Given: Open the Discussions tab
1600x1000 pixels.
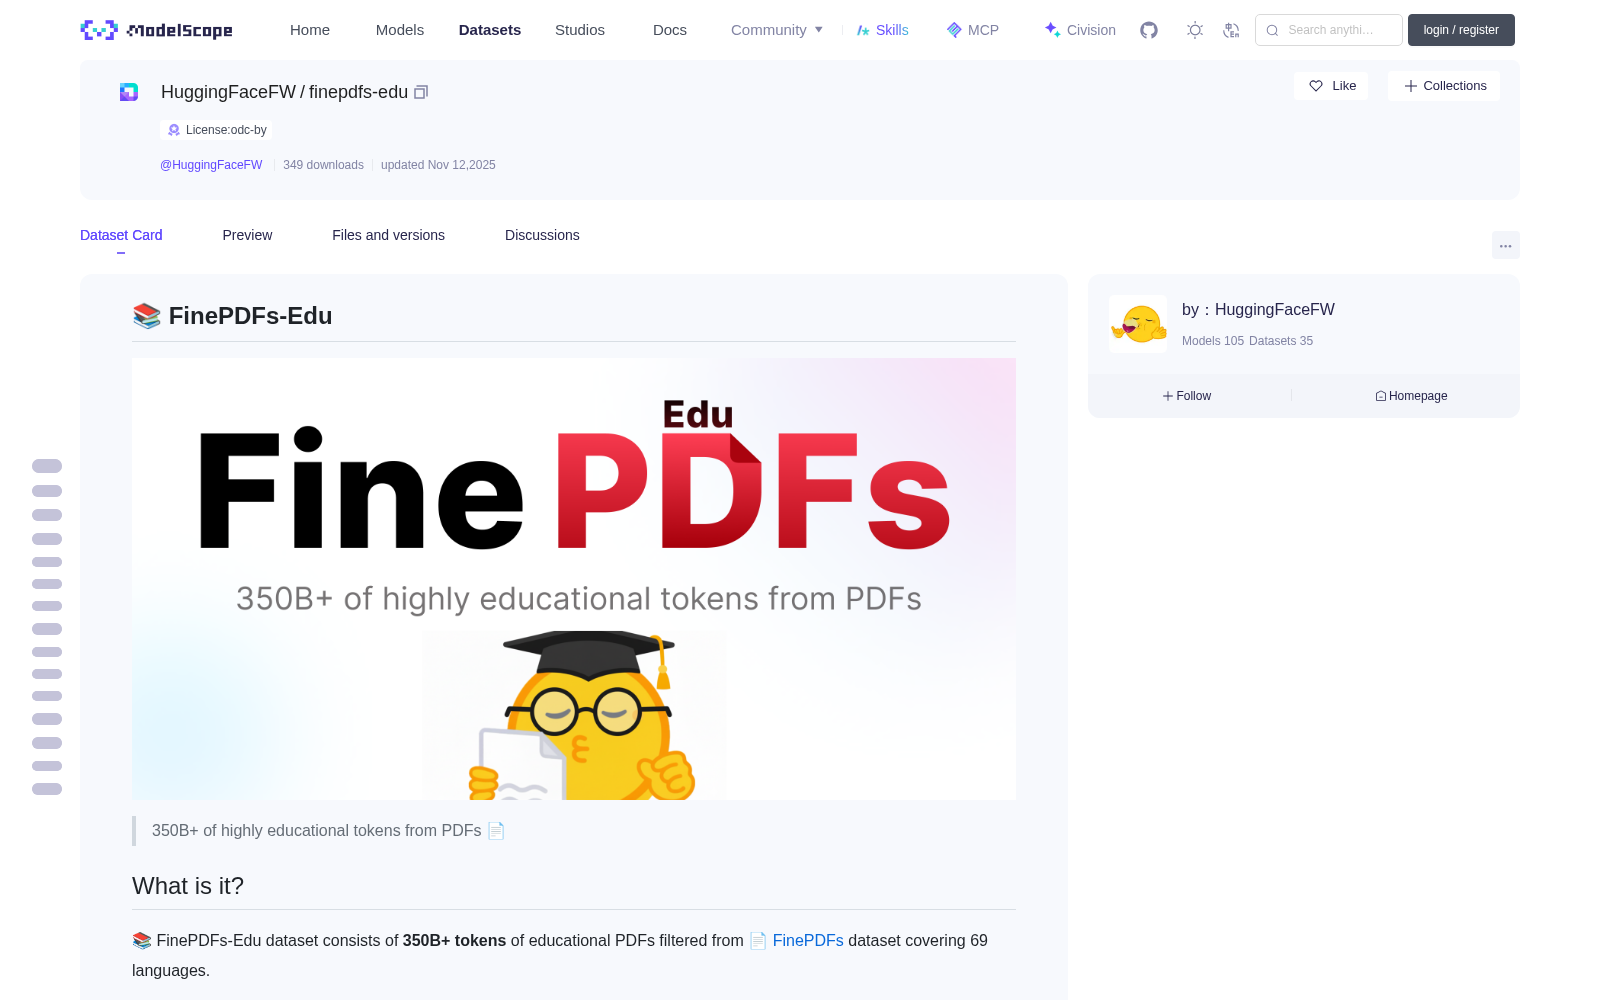Looking at the screenshot, I should point(542,235).
